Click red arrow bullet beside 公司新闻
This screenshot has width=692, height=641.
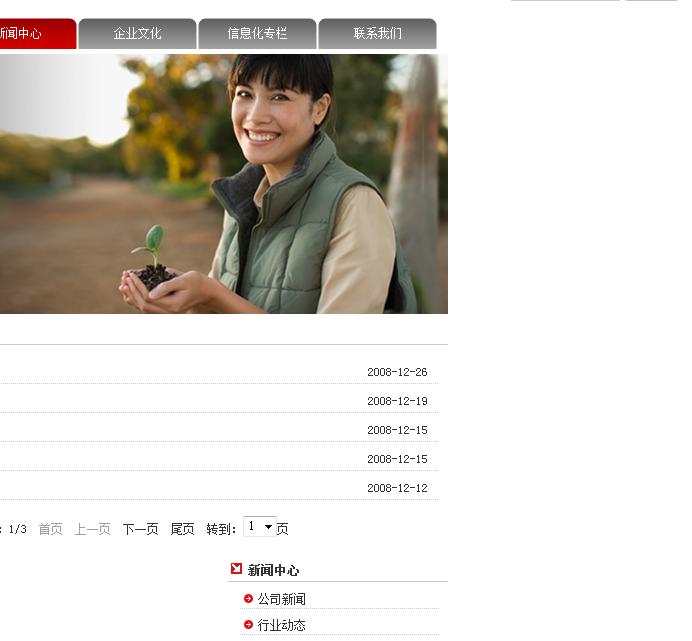248,599
